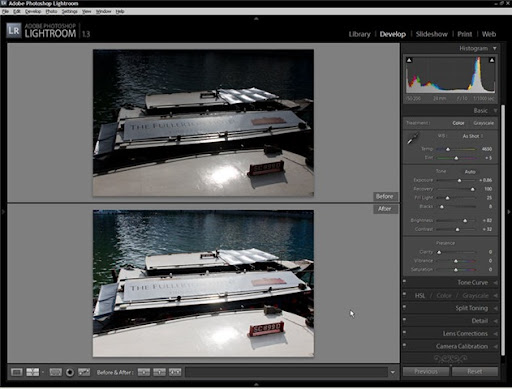Collapse the Basic panel triangle

[x=495, y=110]
